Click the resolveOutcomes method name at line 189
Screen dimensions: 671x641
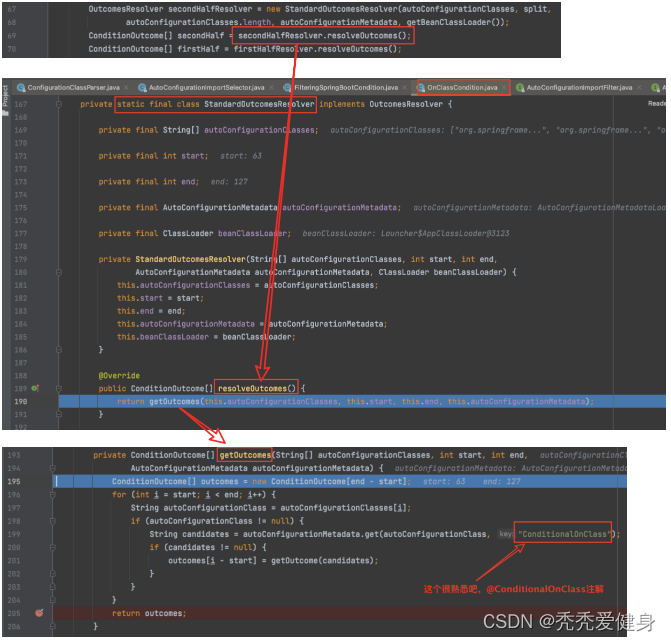coord(257,388)
